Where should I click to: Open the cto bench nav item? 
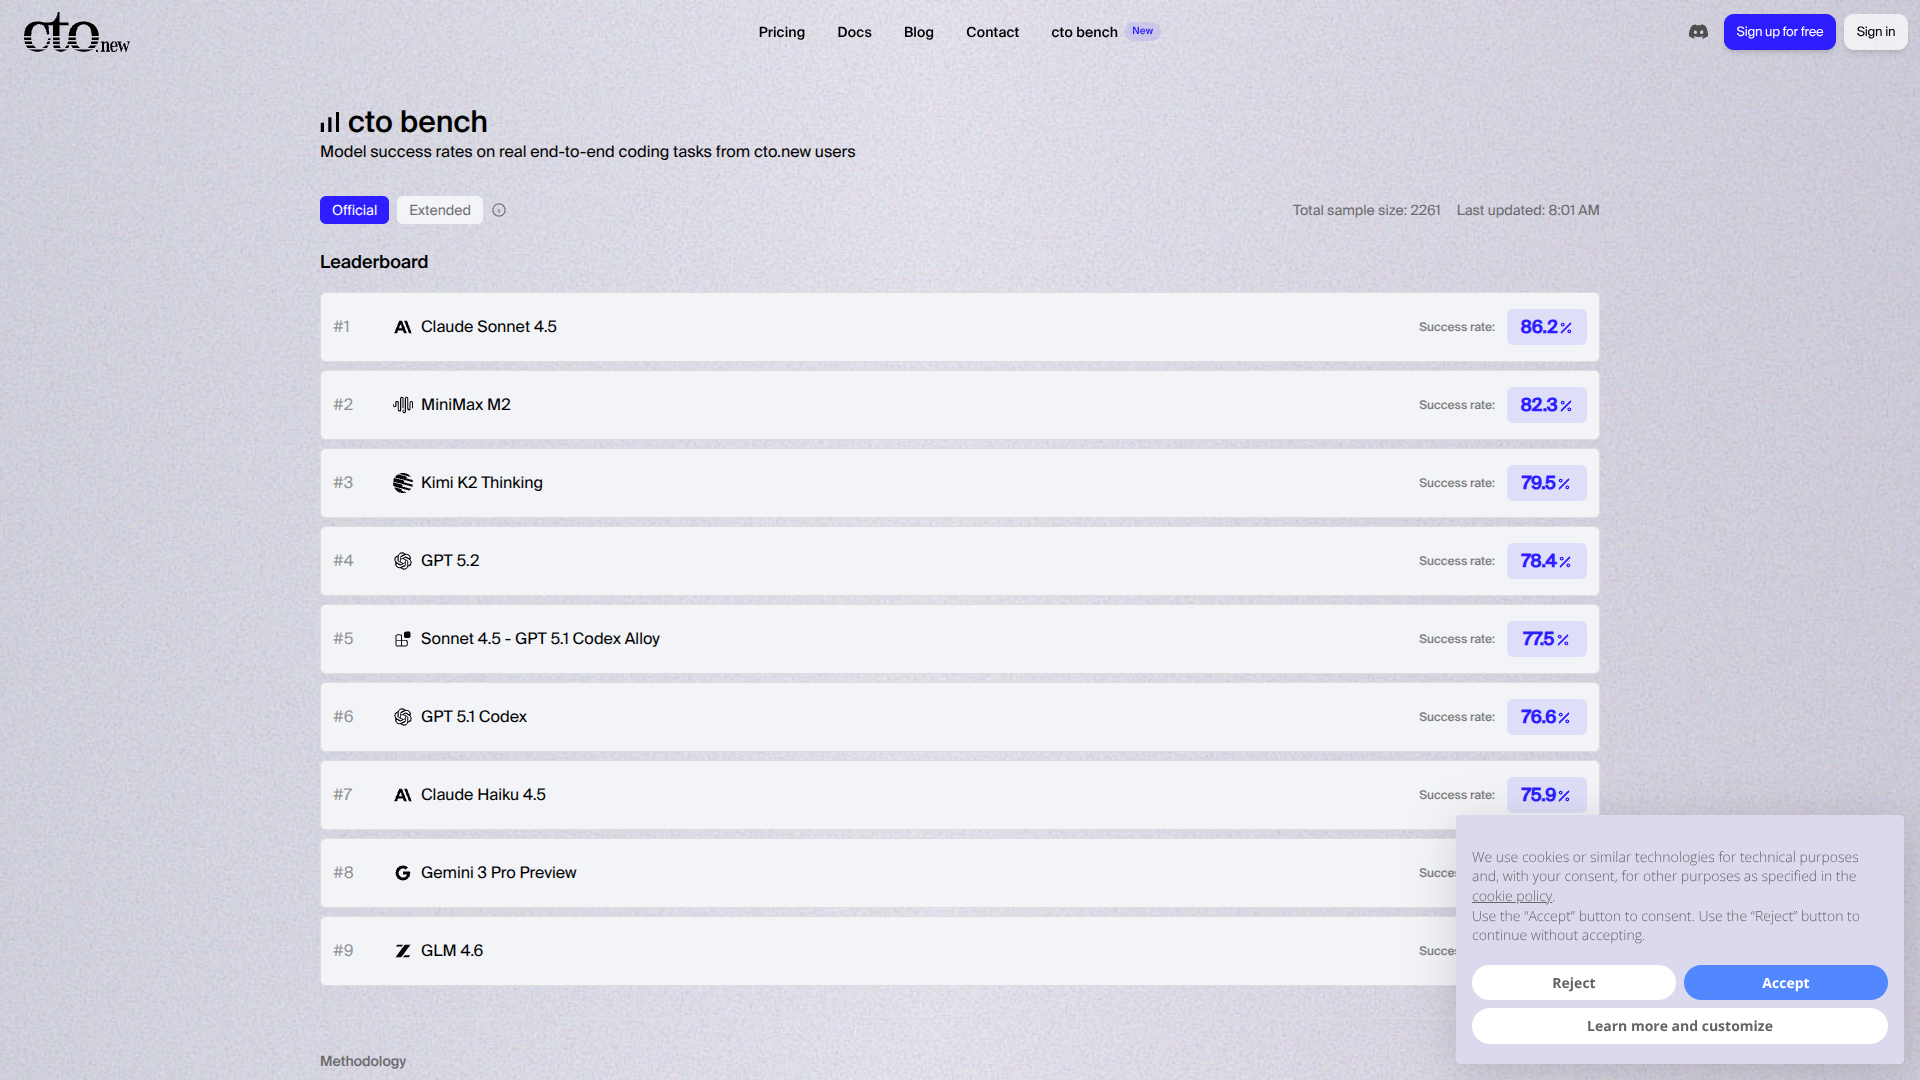[x=1084, y=32]
